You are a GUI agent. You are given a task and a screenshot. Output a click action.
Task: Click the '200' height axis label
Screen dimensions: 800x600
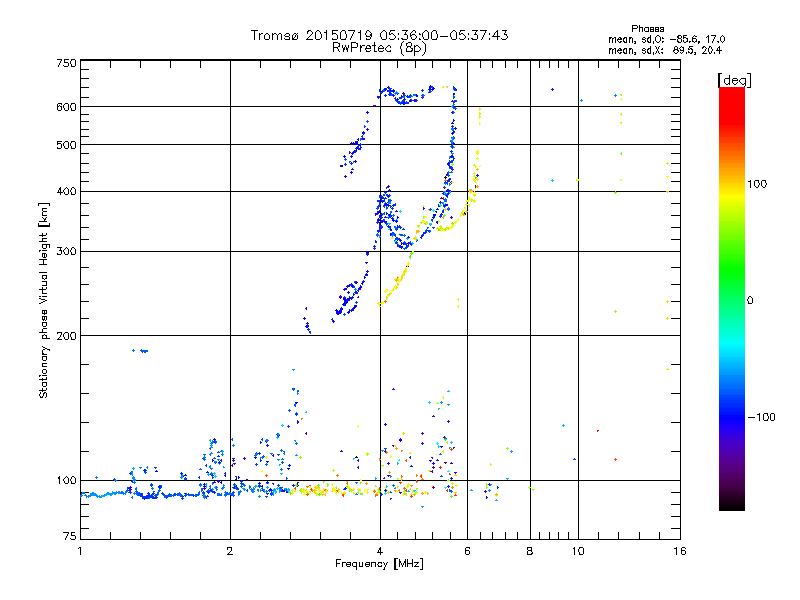pyautogui.click(x=66, y=336)
